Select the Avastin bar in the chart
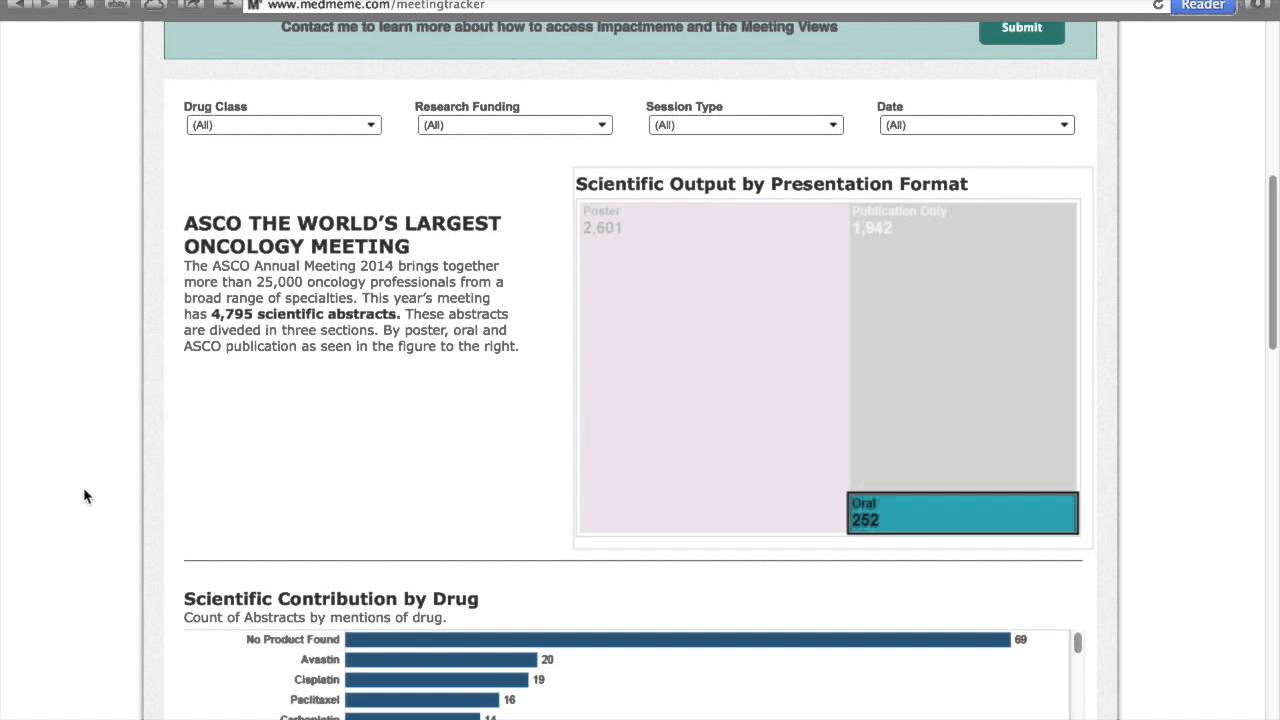This screenshot has height=720, width=1280. [441, 660]
